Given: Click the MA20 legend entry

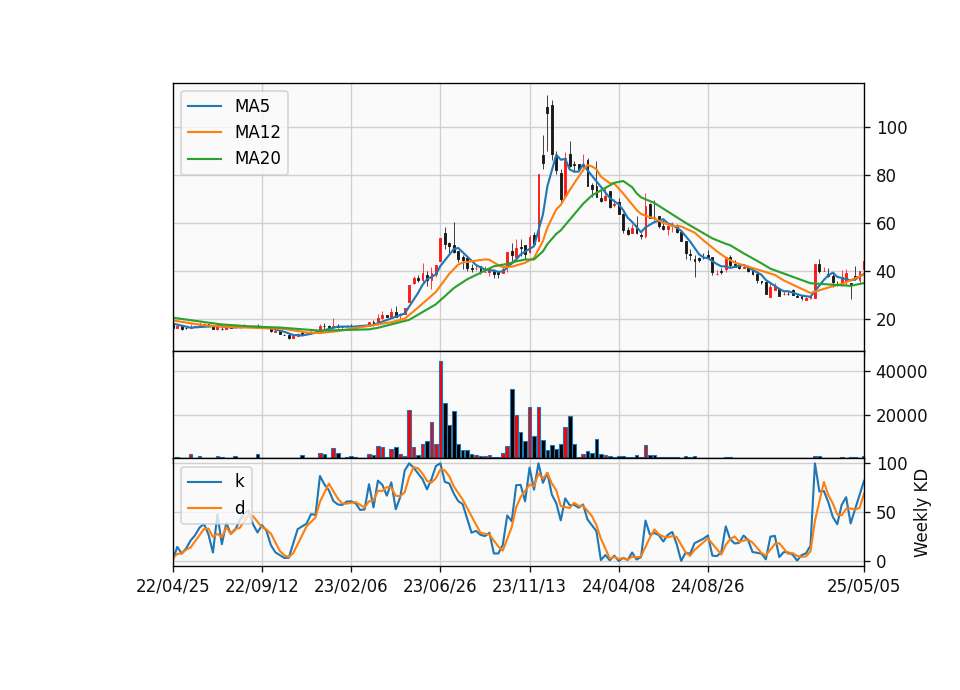Looking at the screenshot, I should [x=235, y=158].
